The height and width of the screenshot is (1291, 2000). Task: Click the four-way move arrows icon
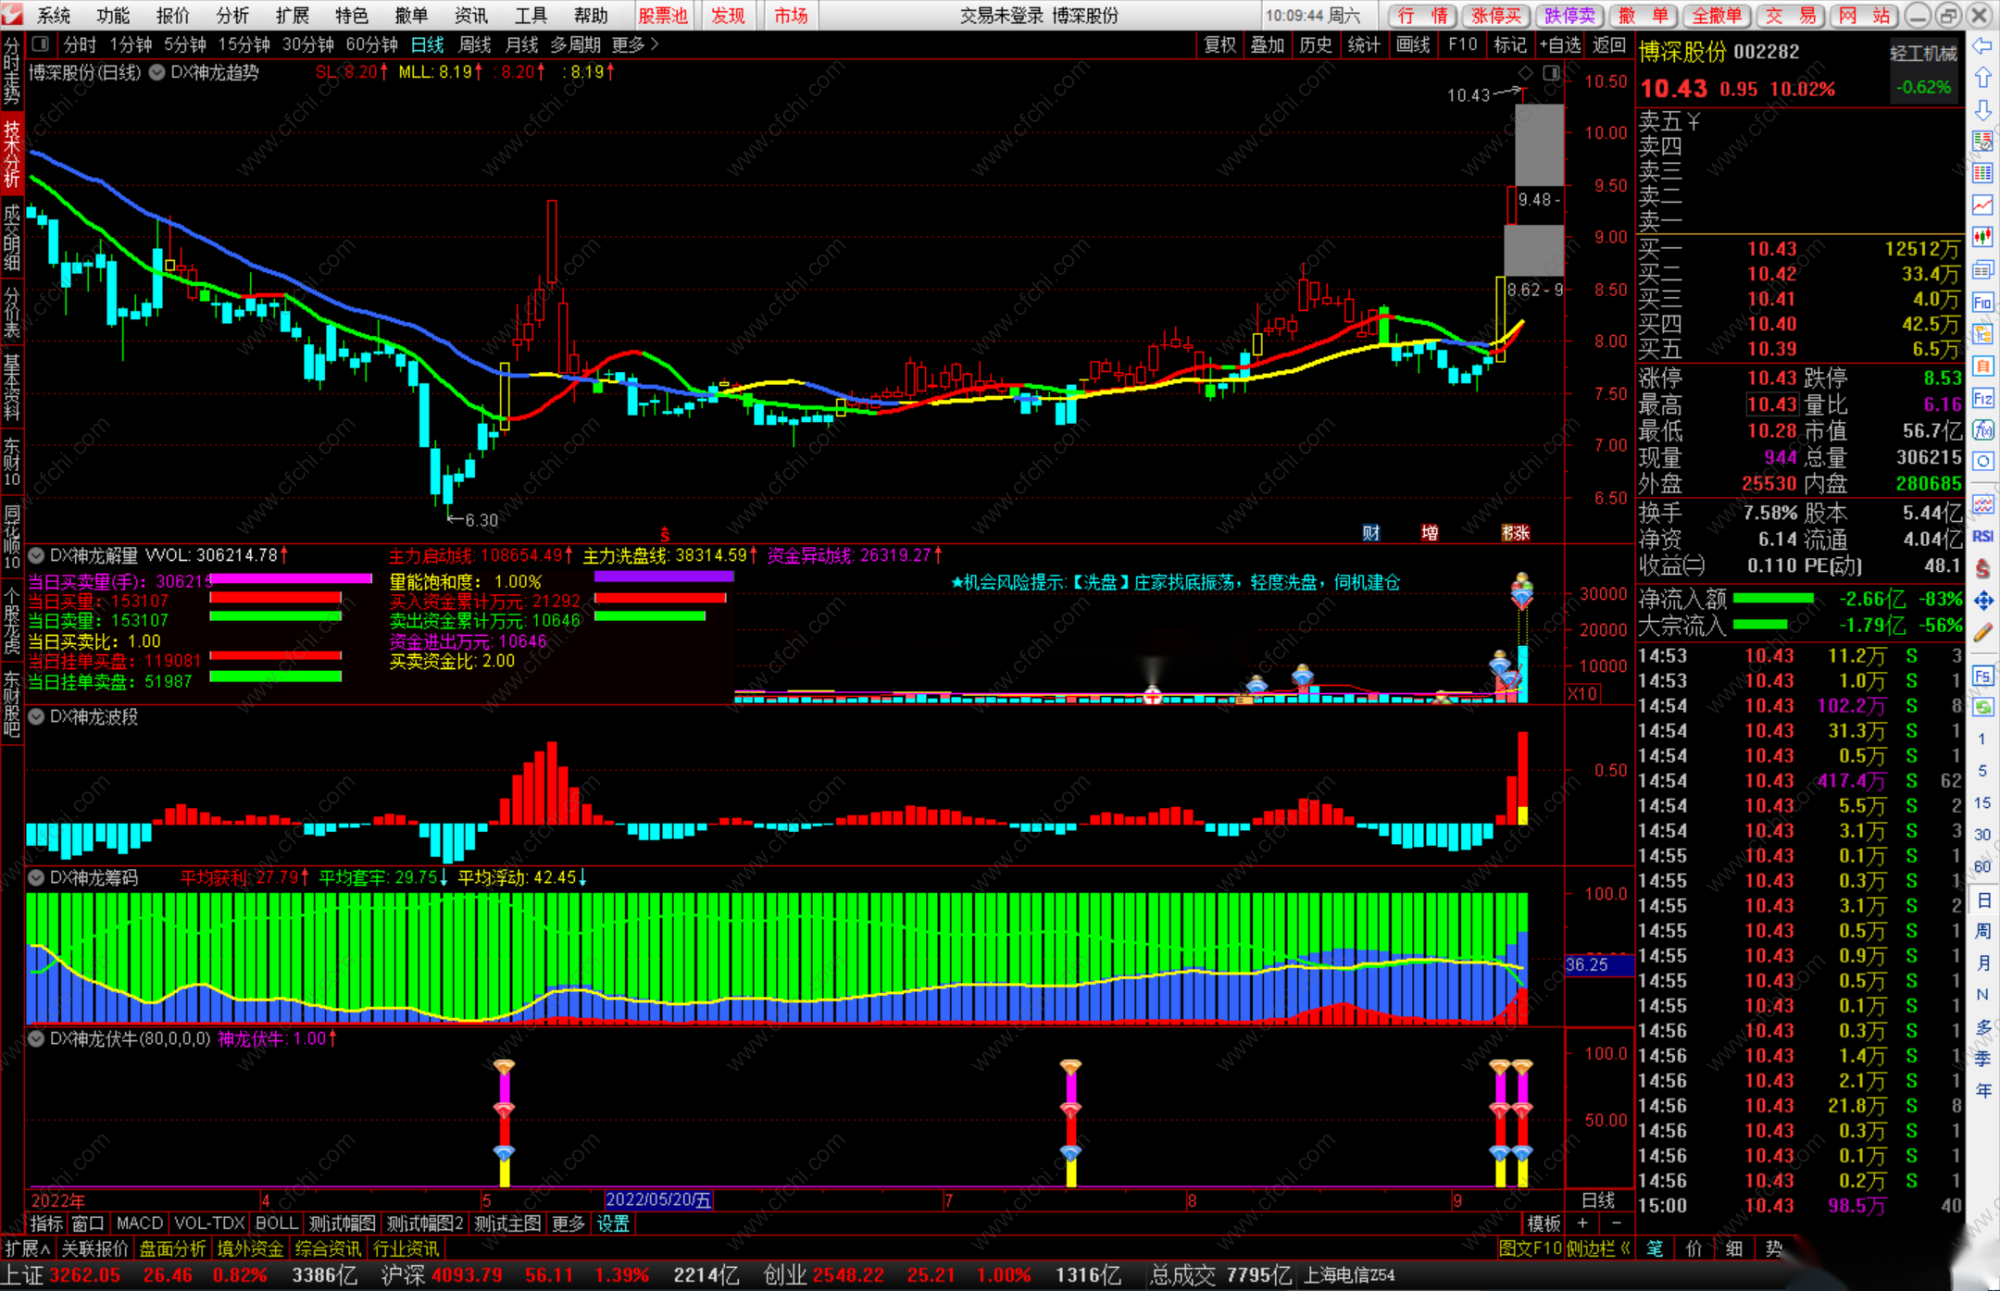(1983, 600)
